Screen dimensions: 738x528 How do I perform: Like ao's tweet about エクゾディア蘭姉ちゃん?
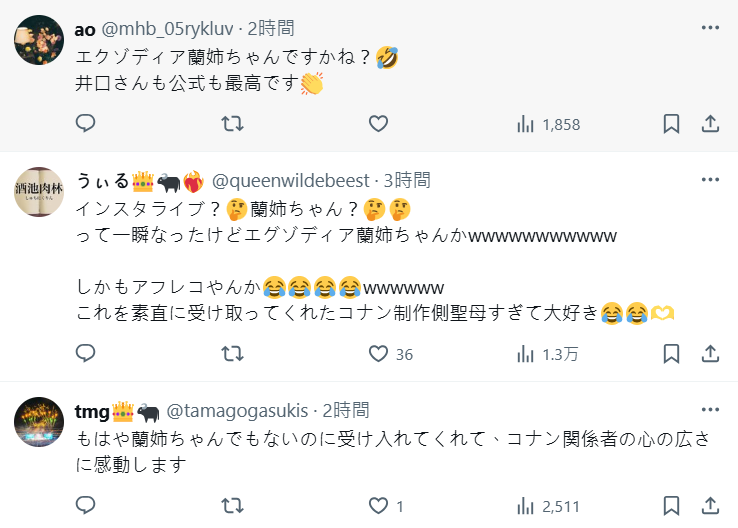[378, 124]
